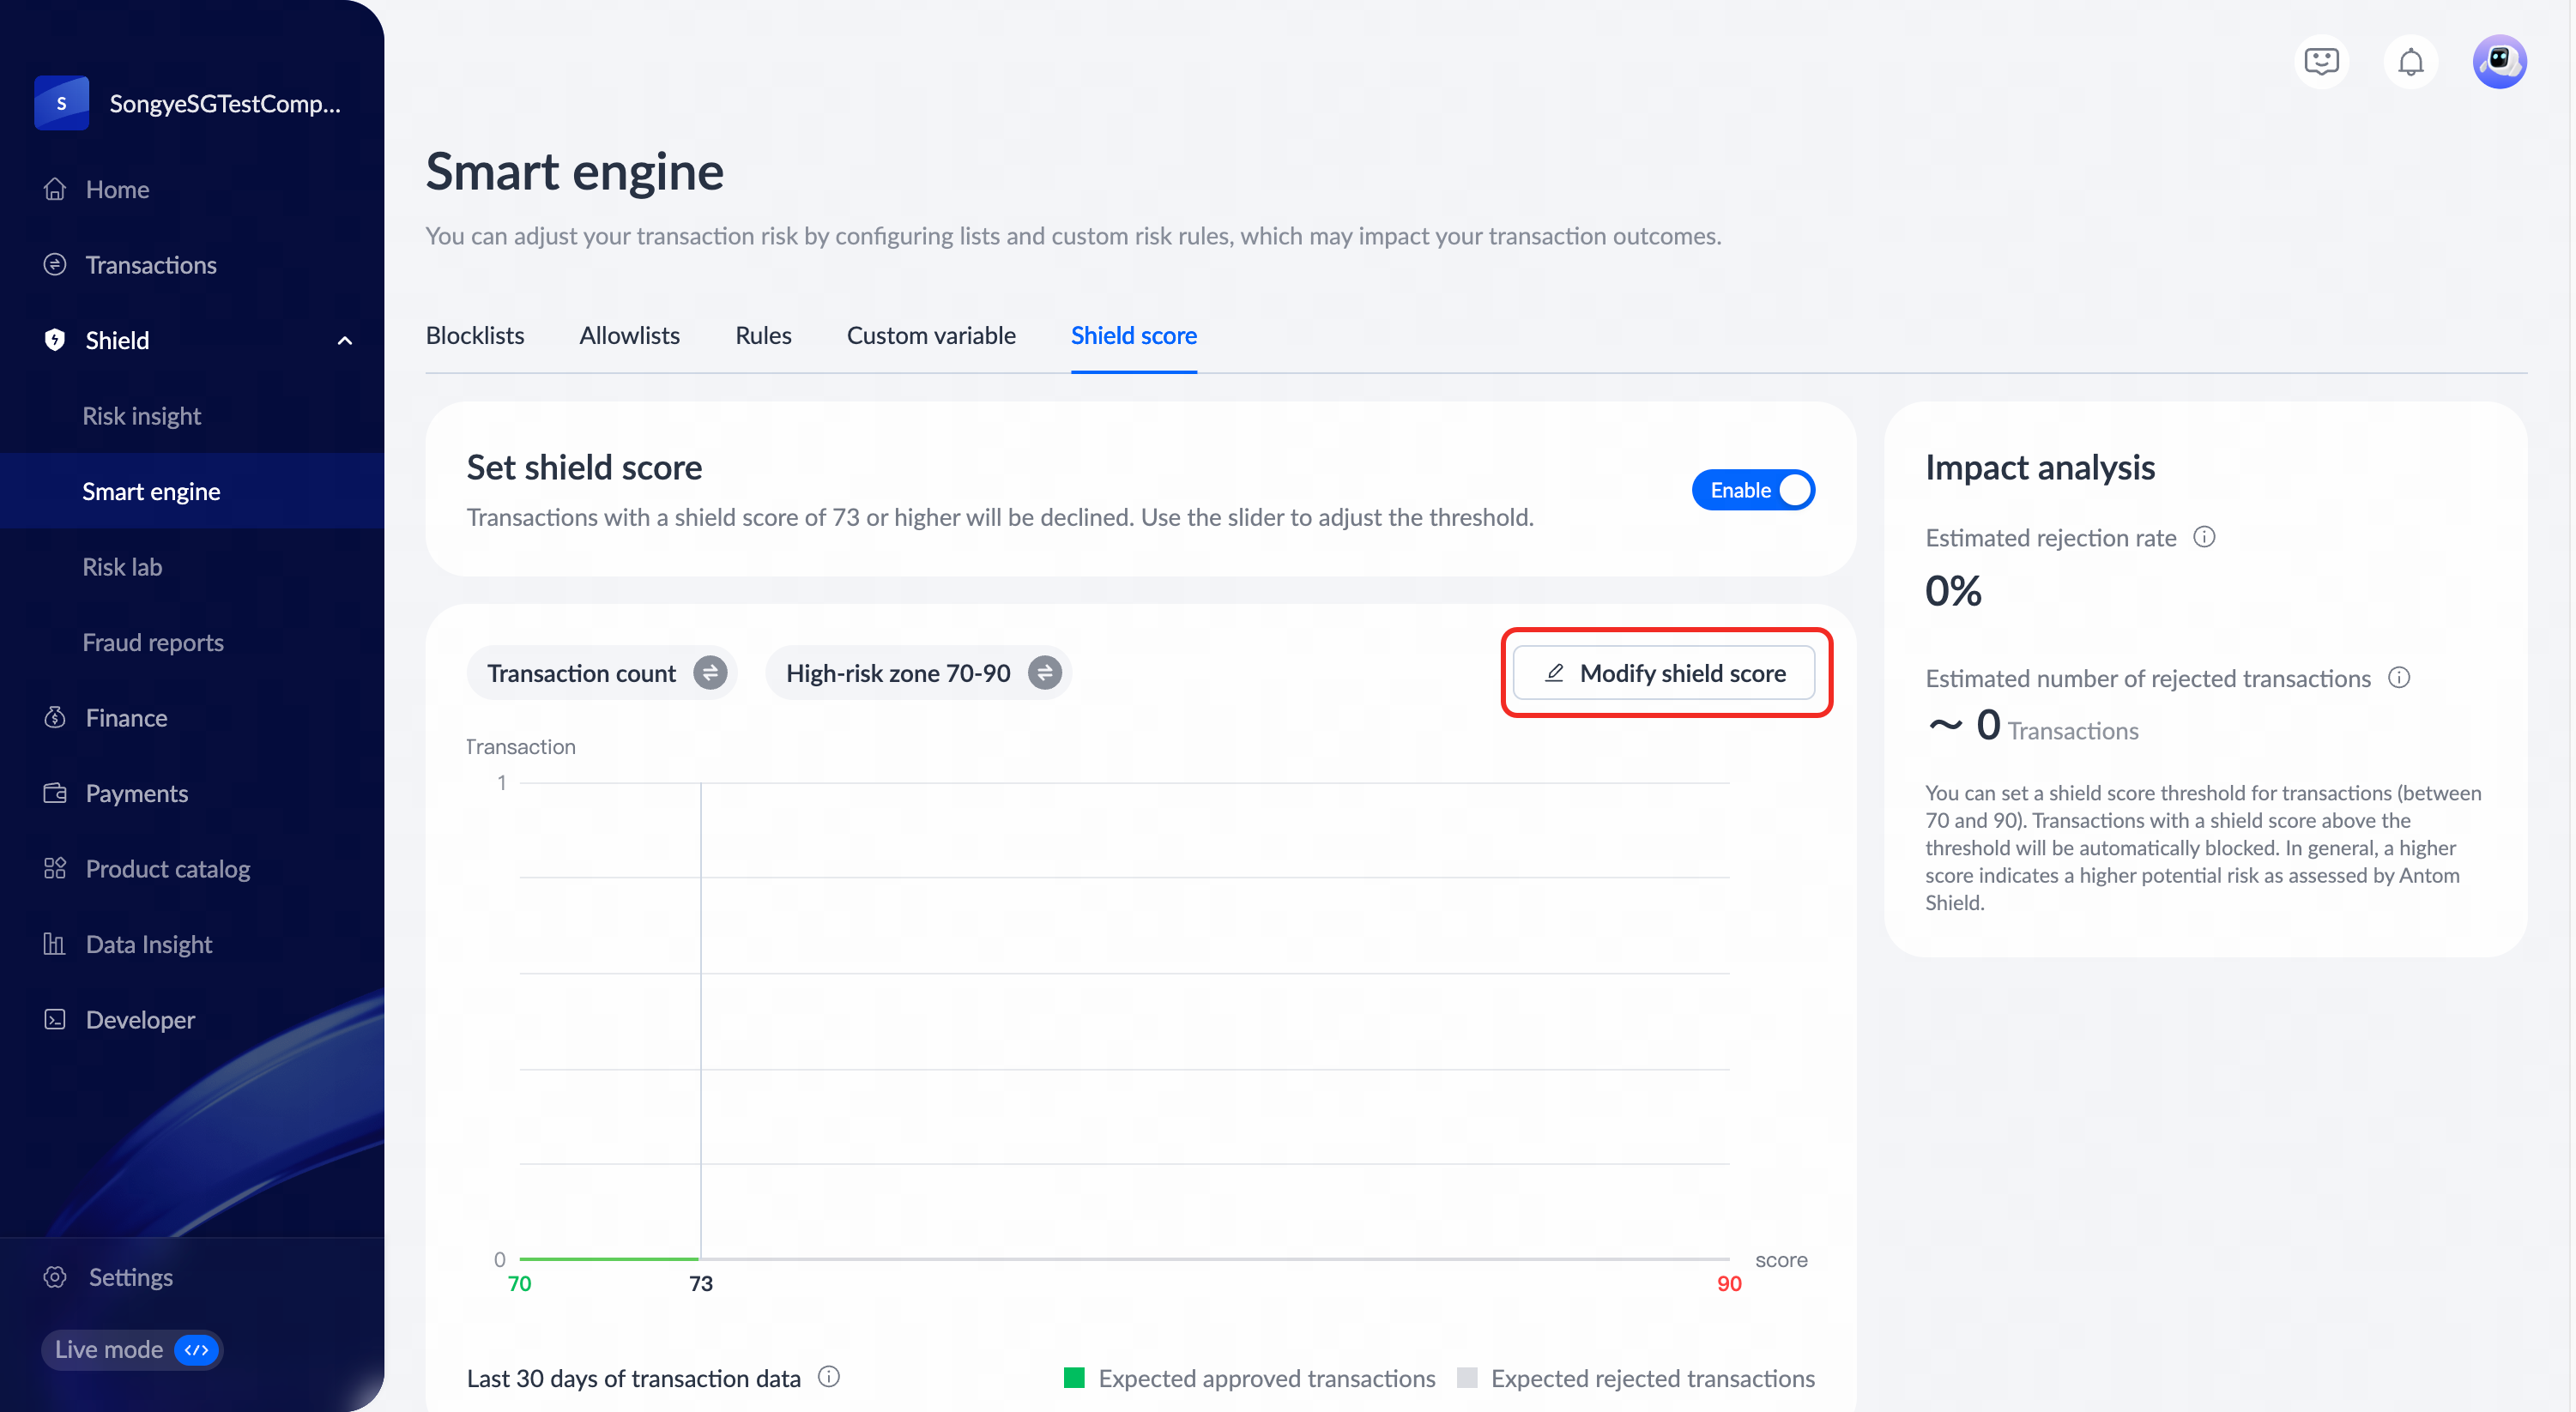Click info icon next to rejected transactions estimate
This screenshot has height=1412, width=2576.
pos(2398,677)
